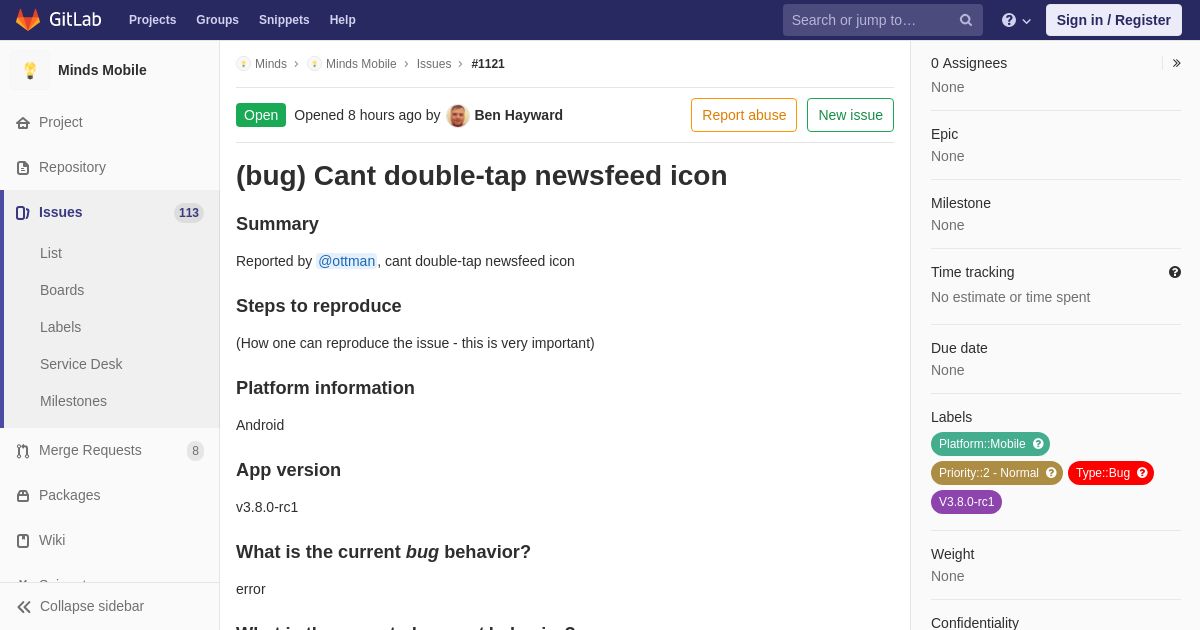Viewport: 1200px width, 630px height.
Task: Click the Priority::2 label help icon
Action: pos(1051,473)
